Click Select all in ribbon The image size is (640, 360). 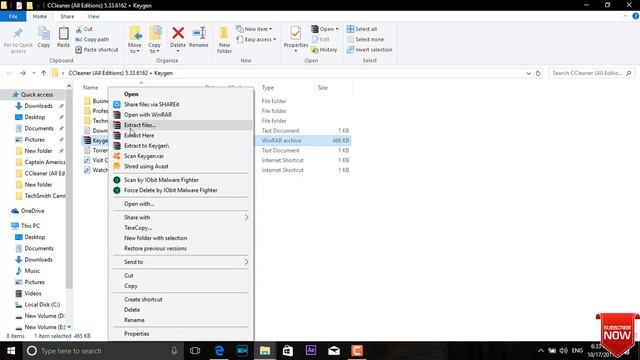(362, 29)
